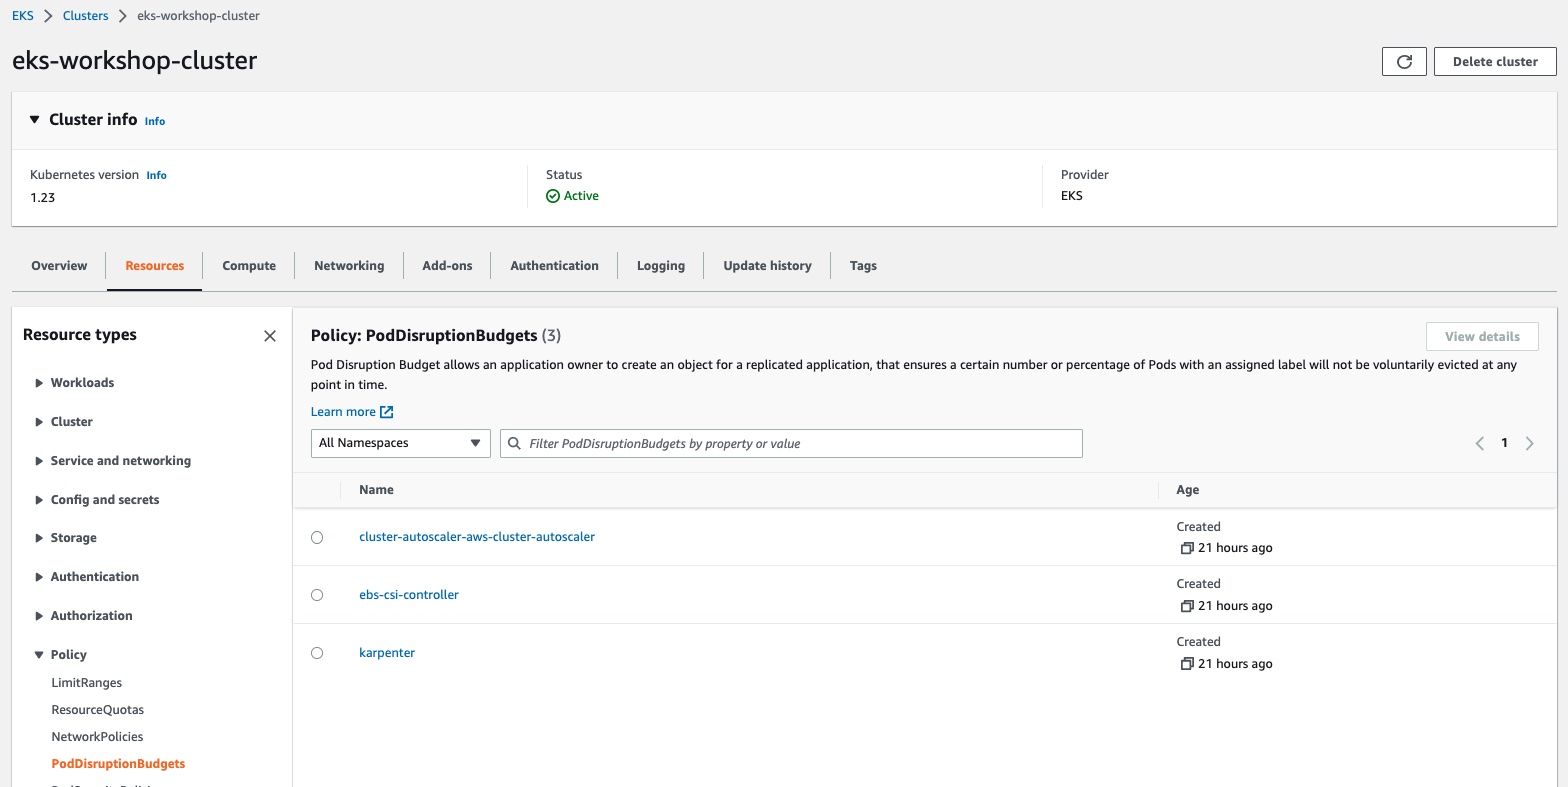The image size is (1568, 787).
Task: Close the Resource types panel
Action: point(269,336)
